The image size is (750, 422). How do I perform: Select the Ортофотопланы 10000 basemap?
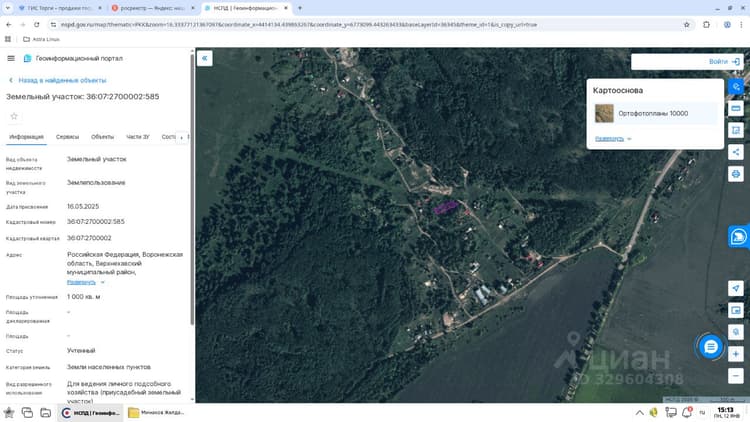(x=655, y=113)
